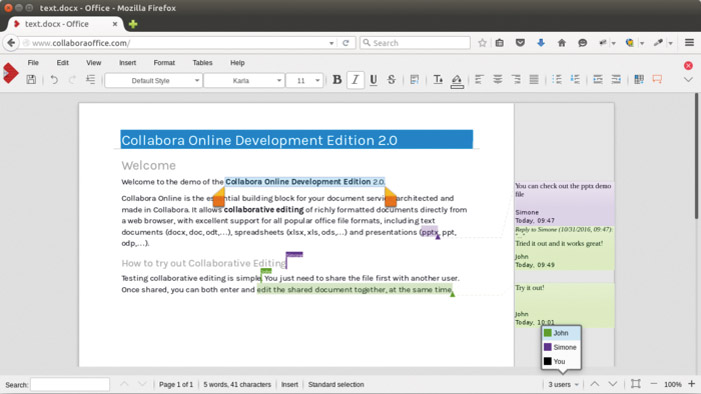Screen dimensions: 701x394
Task: Insert a comment via toolbar icon
Action: point(657,80)
